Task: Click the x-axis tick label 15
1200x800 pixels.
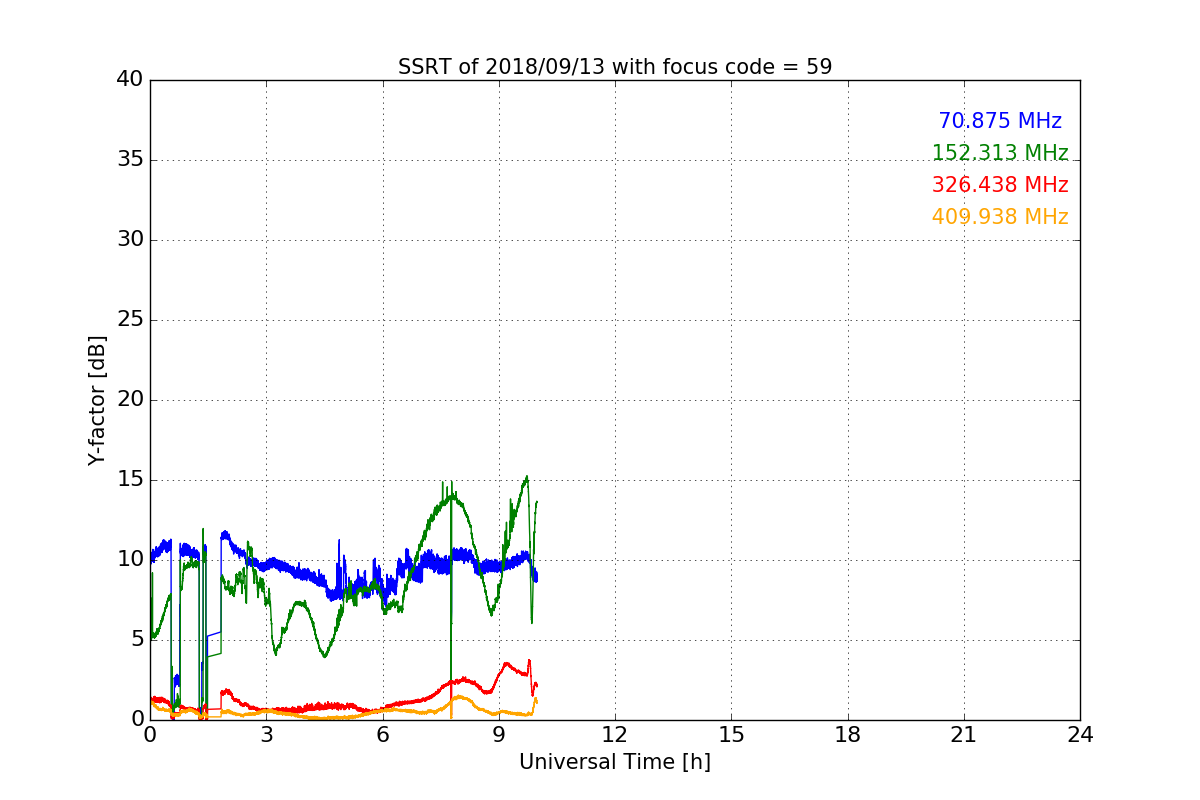Action: click(731, 735)
